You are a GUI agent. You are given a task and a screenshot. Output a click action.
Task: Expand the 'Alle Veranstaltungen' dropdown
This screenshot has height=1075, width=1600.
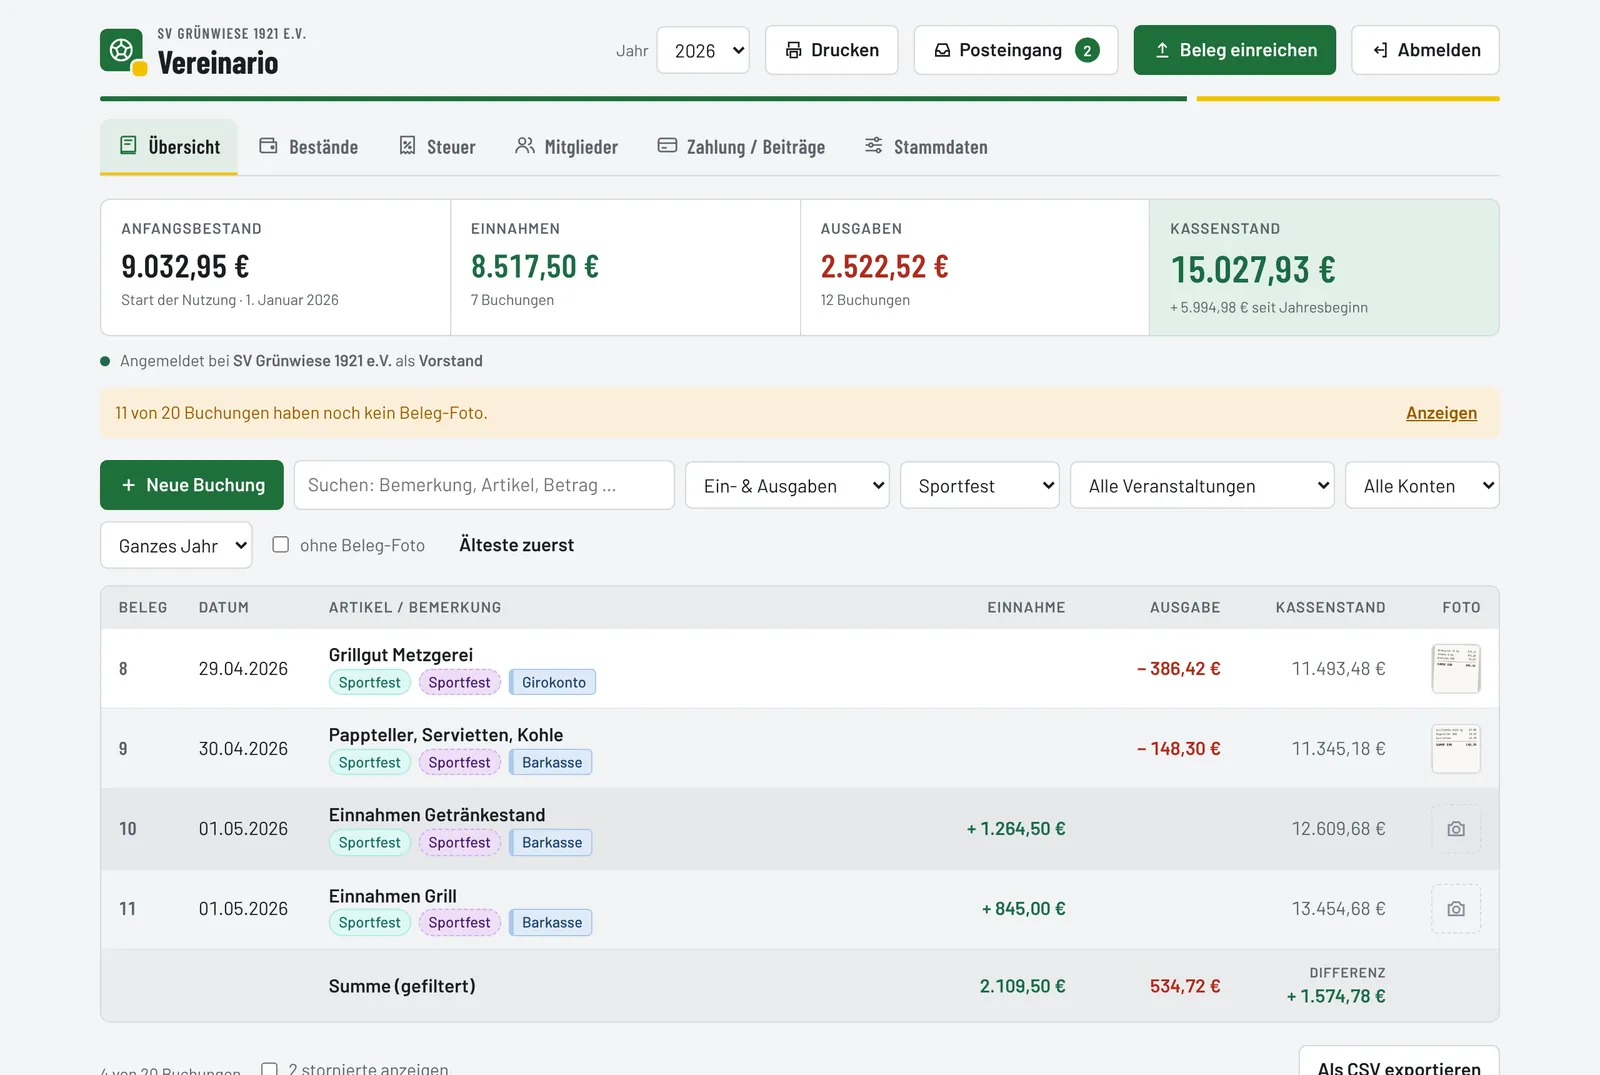[x=1202, y=485]
